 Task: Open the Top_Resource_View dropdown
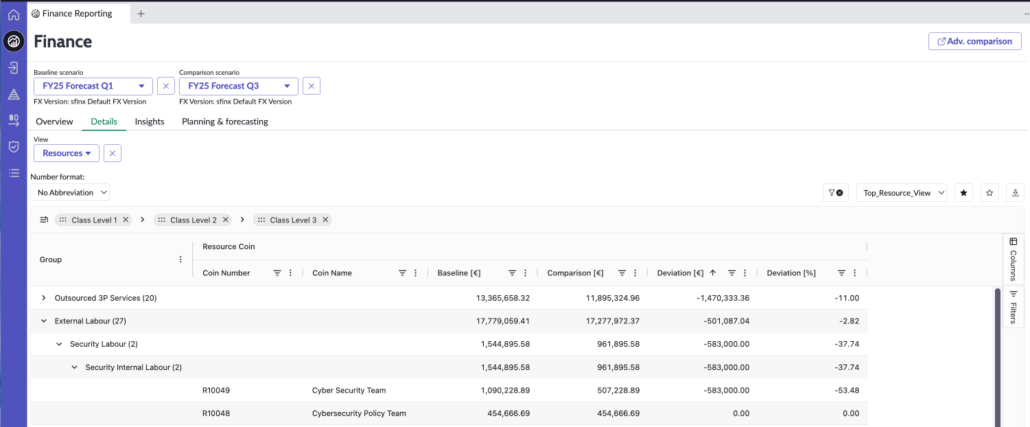pyautogui.click(x=900, y=192)
